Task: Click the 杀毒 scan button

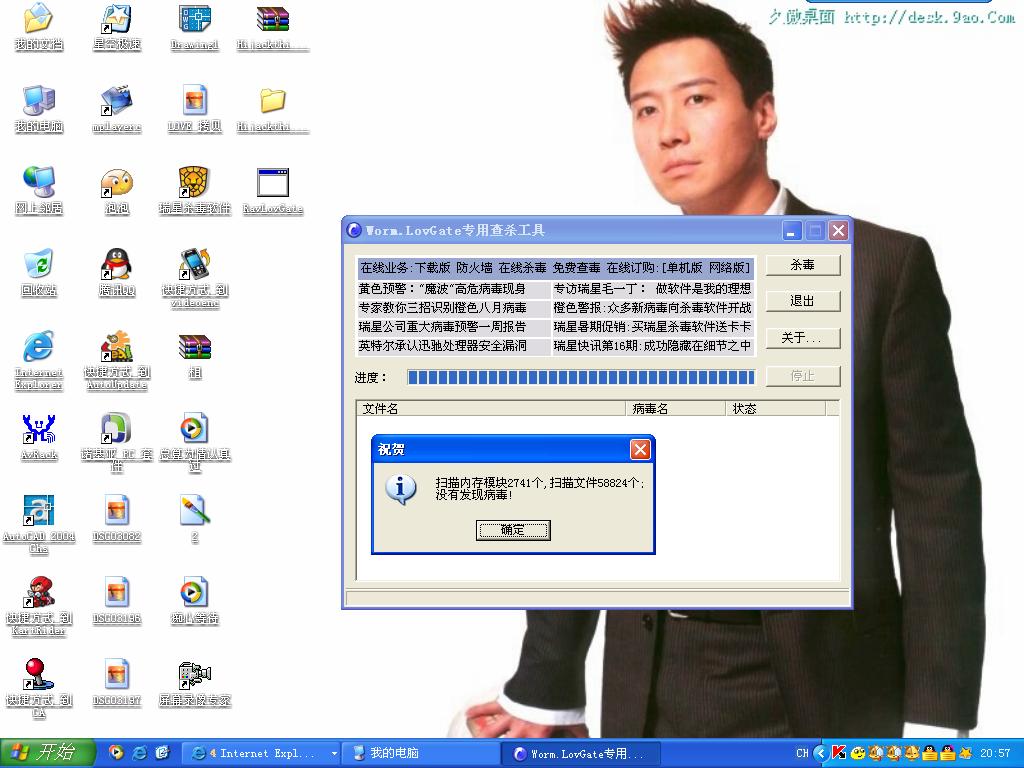Action: [x=803, y=265]
